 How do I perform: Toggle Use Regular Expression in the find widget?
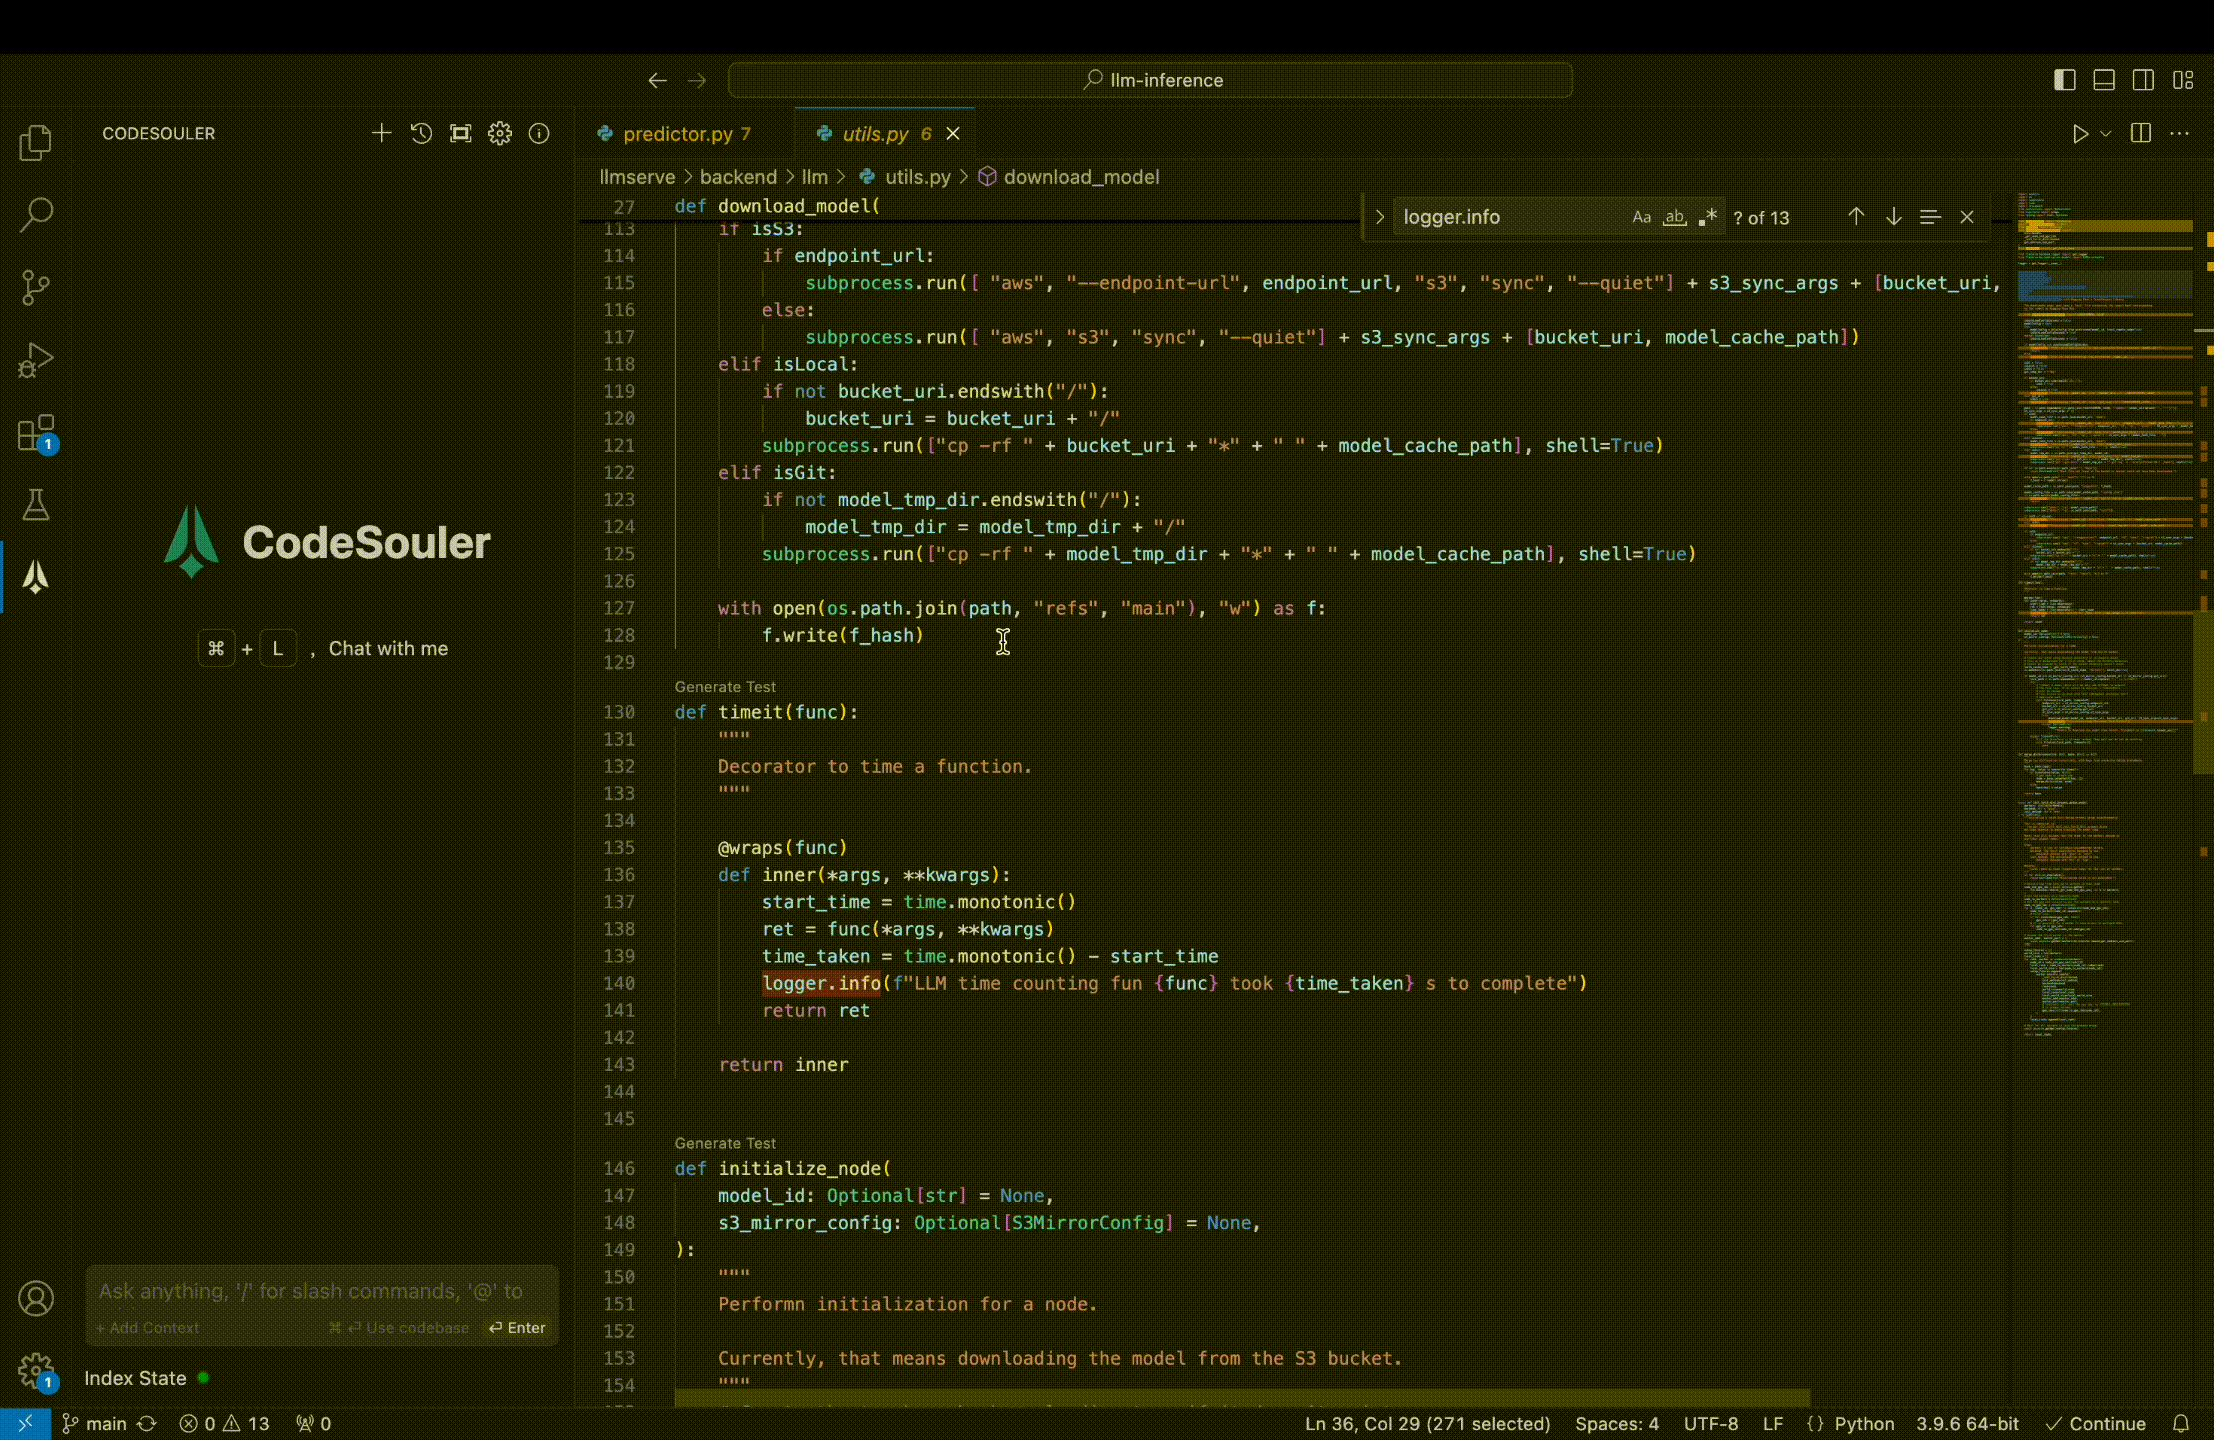[x=1708, y=217]
